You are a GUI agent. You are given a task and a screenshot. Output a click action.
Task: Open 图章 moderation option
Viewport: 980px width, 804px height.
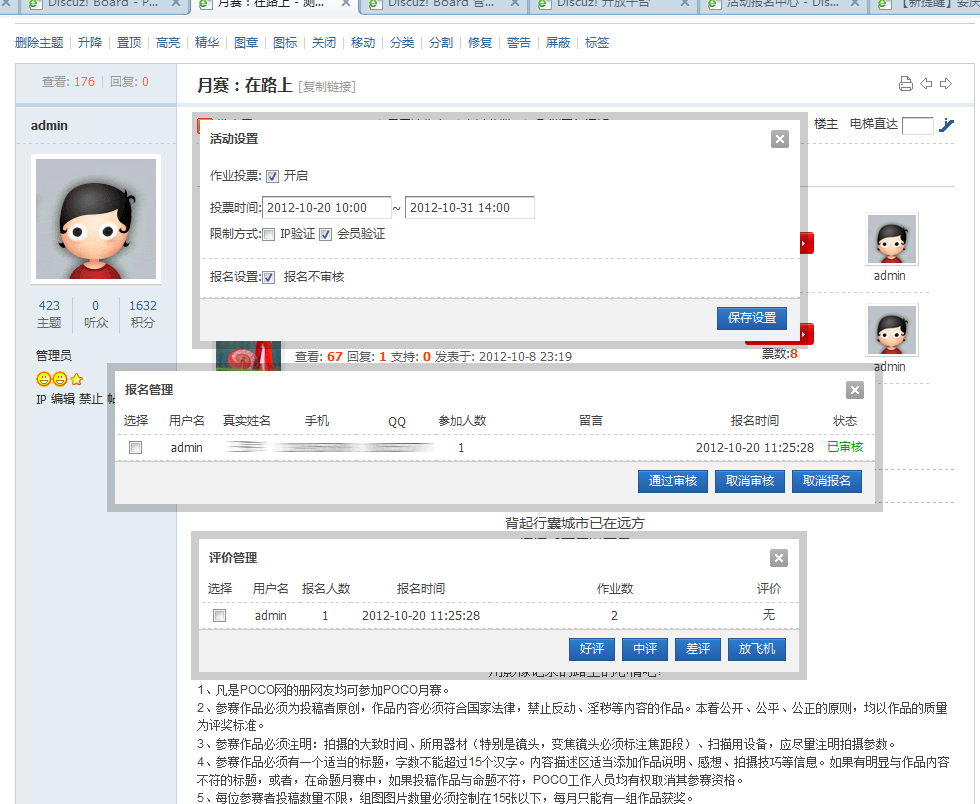pyautogui.click(x=246, y=43)
